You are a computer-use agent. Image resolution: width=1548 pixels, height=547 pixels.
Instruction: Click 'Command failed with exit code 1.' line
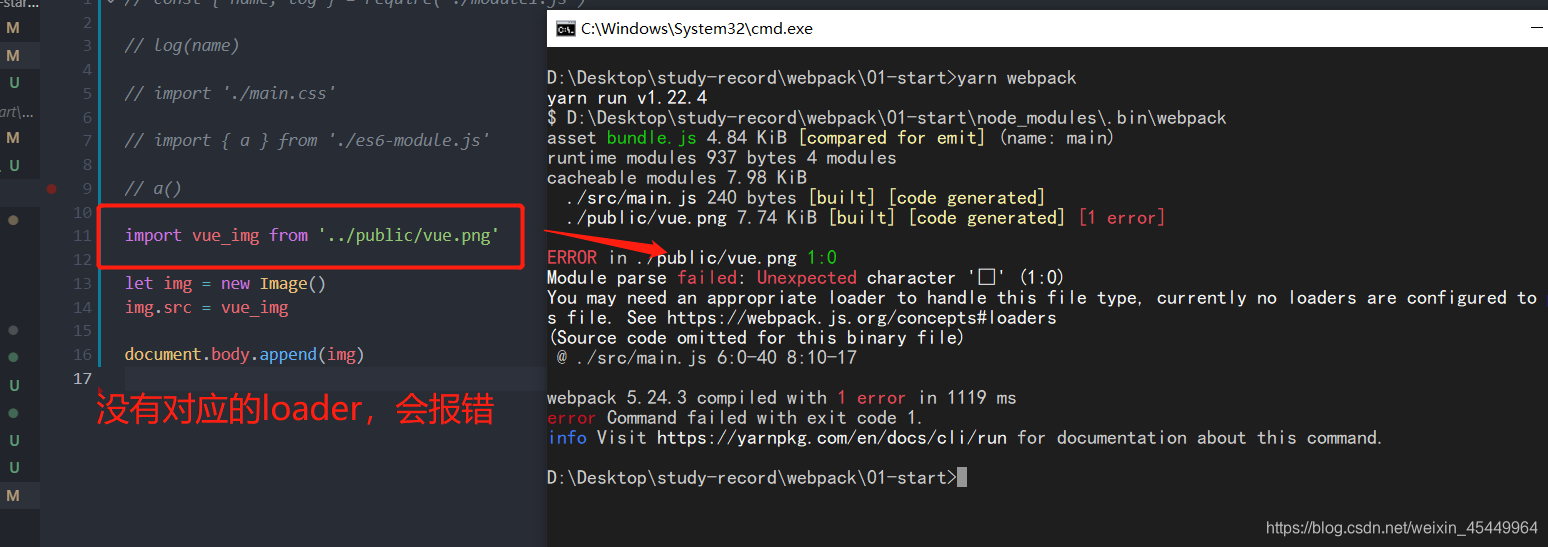click(x=765, y=418)
